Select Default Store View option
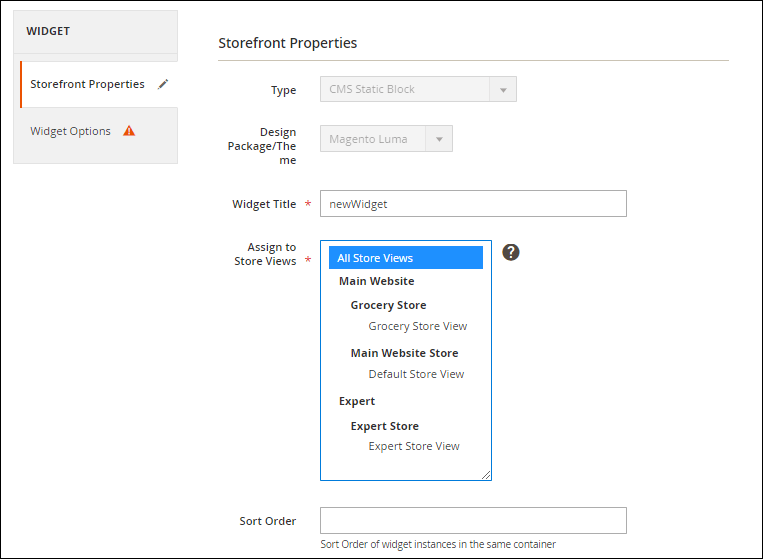The width and height of the screenshot is (764, 560). pyautogui.click(x=416, y=374)
